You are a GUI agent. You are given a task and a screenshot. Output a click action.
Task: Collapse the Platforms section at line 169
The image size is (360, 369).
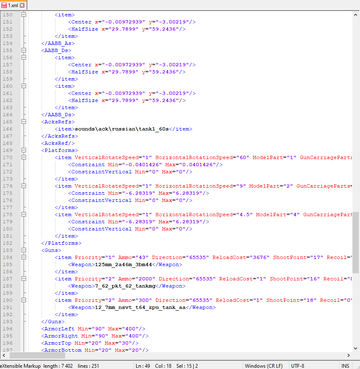(x=23, y=150)
